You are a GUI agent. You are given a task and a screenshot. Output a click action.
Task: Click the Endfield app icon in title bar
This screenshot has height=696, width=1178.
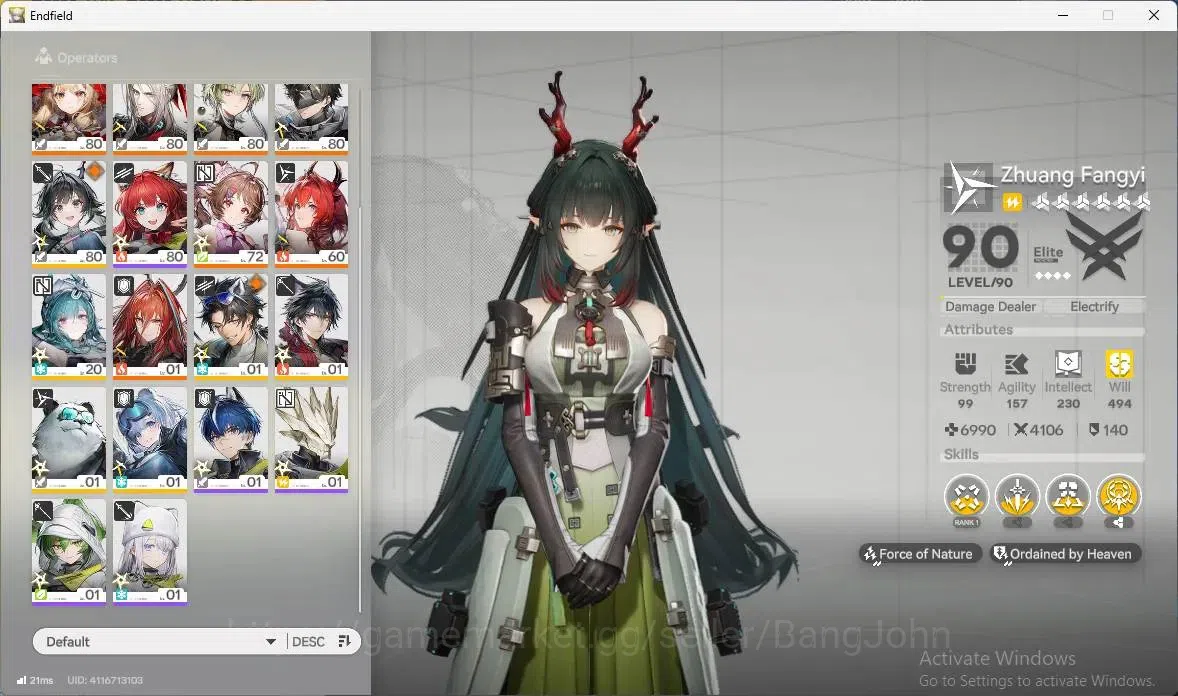[x=17, y=15]
